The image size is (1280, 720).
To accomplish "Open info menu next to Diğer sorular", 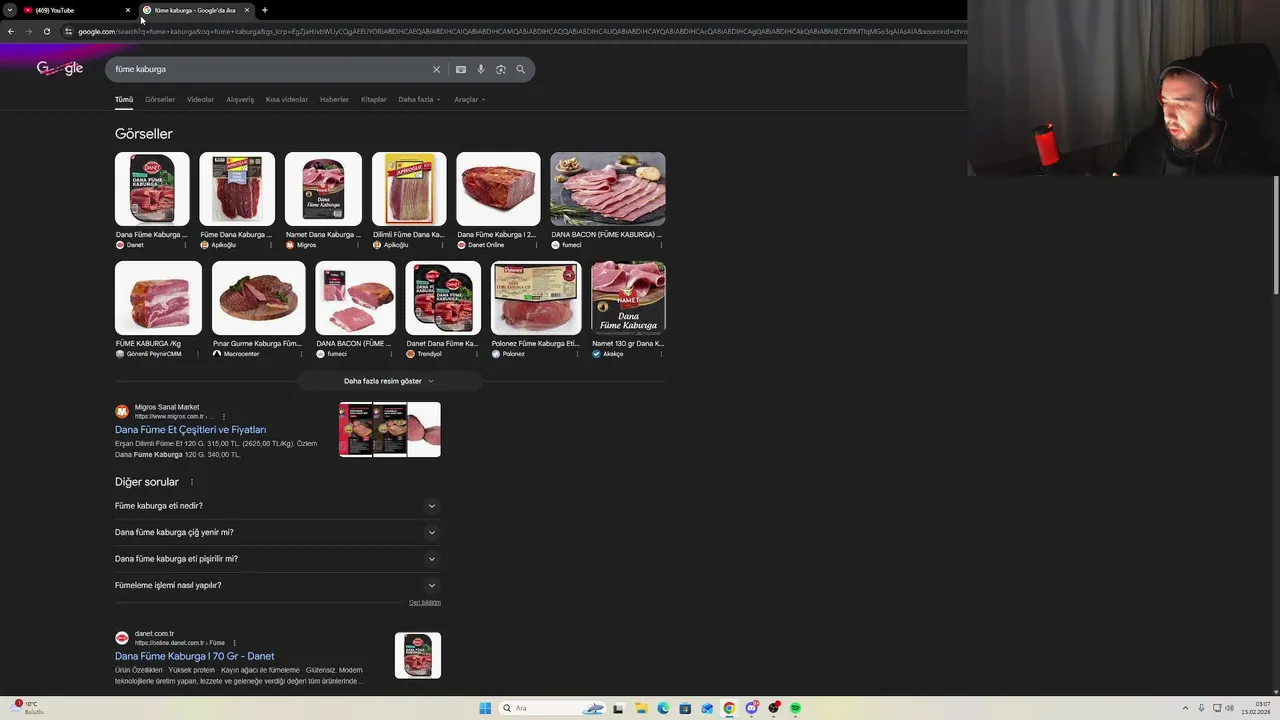I will point(192,482).
